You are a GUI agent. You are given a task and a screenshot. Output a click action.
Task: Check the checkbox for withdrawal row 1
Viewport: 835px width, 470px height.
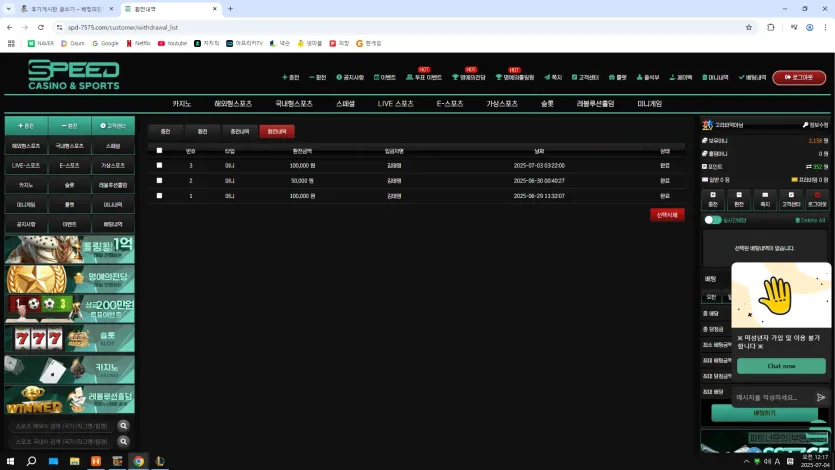tap(159, 196)
